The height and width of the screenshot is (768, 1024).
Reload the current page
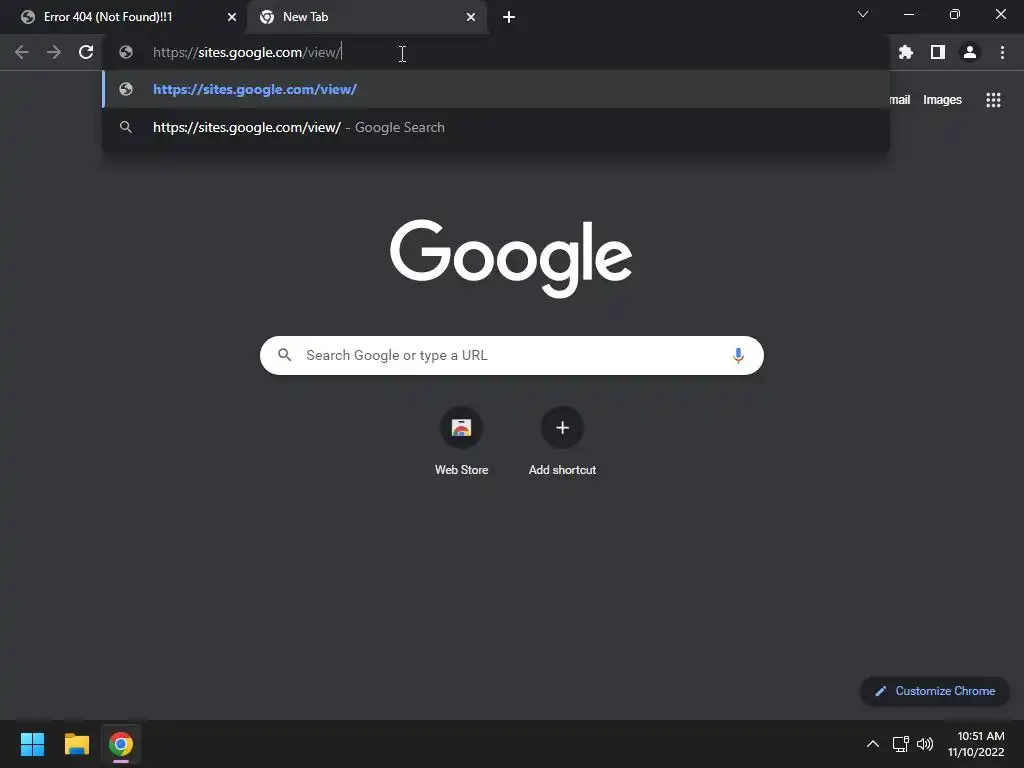(x=86, y=52)
